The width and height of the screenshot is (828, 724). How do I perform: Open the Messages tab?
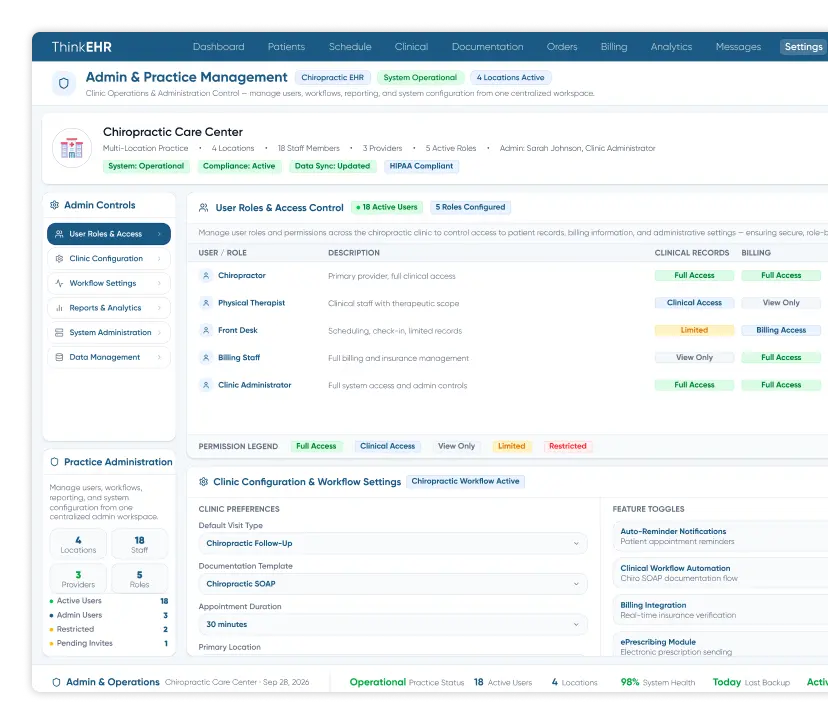coord(738,47)
